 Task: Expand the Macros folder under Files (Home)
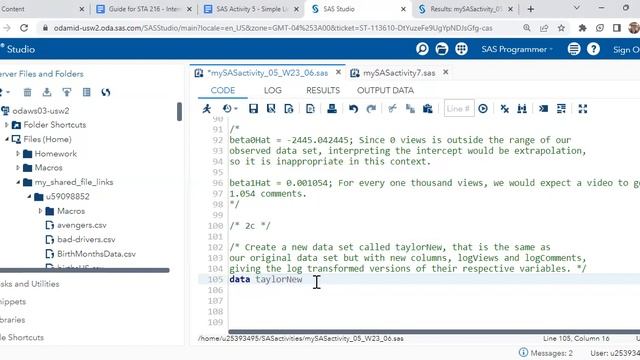coord(18,168)
